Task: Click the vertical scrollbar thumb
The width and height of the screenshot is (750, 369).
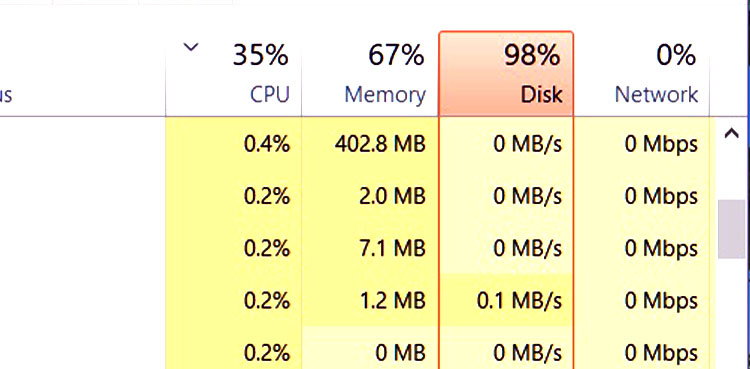Action: click(x=732, y=229)
